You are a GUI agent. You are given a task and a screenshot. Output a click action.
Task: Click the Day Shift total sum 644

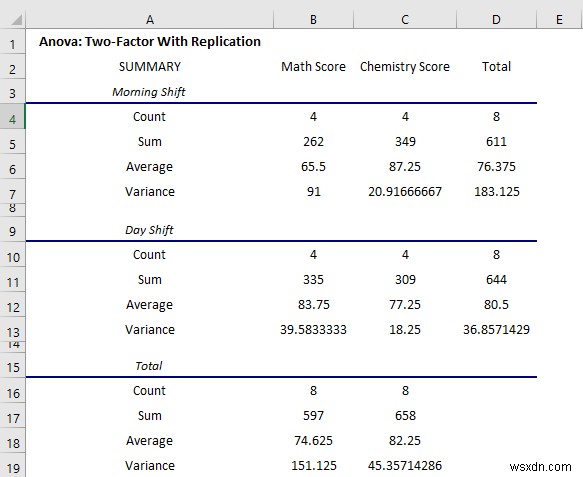496,280
